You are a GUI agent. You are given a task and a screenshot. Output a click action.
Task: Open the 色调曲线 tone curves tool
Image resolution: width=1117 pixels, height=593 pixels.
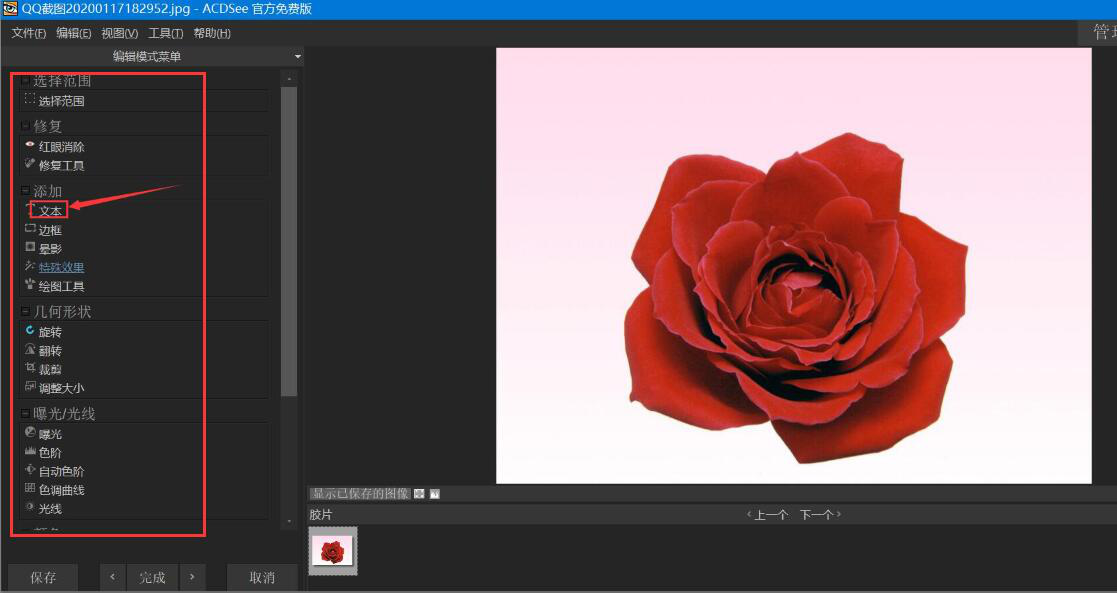click(x=61, y=490)
